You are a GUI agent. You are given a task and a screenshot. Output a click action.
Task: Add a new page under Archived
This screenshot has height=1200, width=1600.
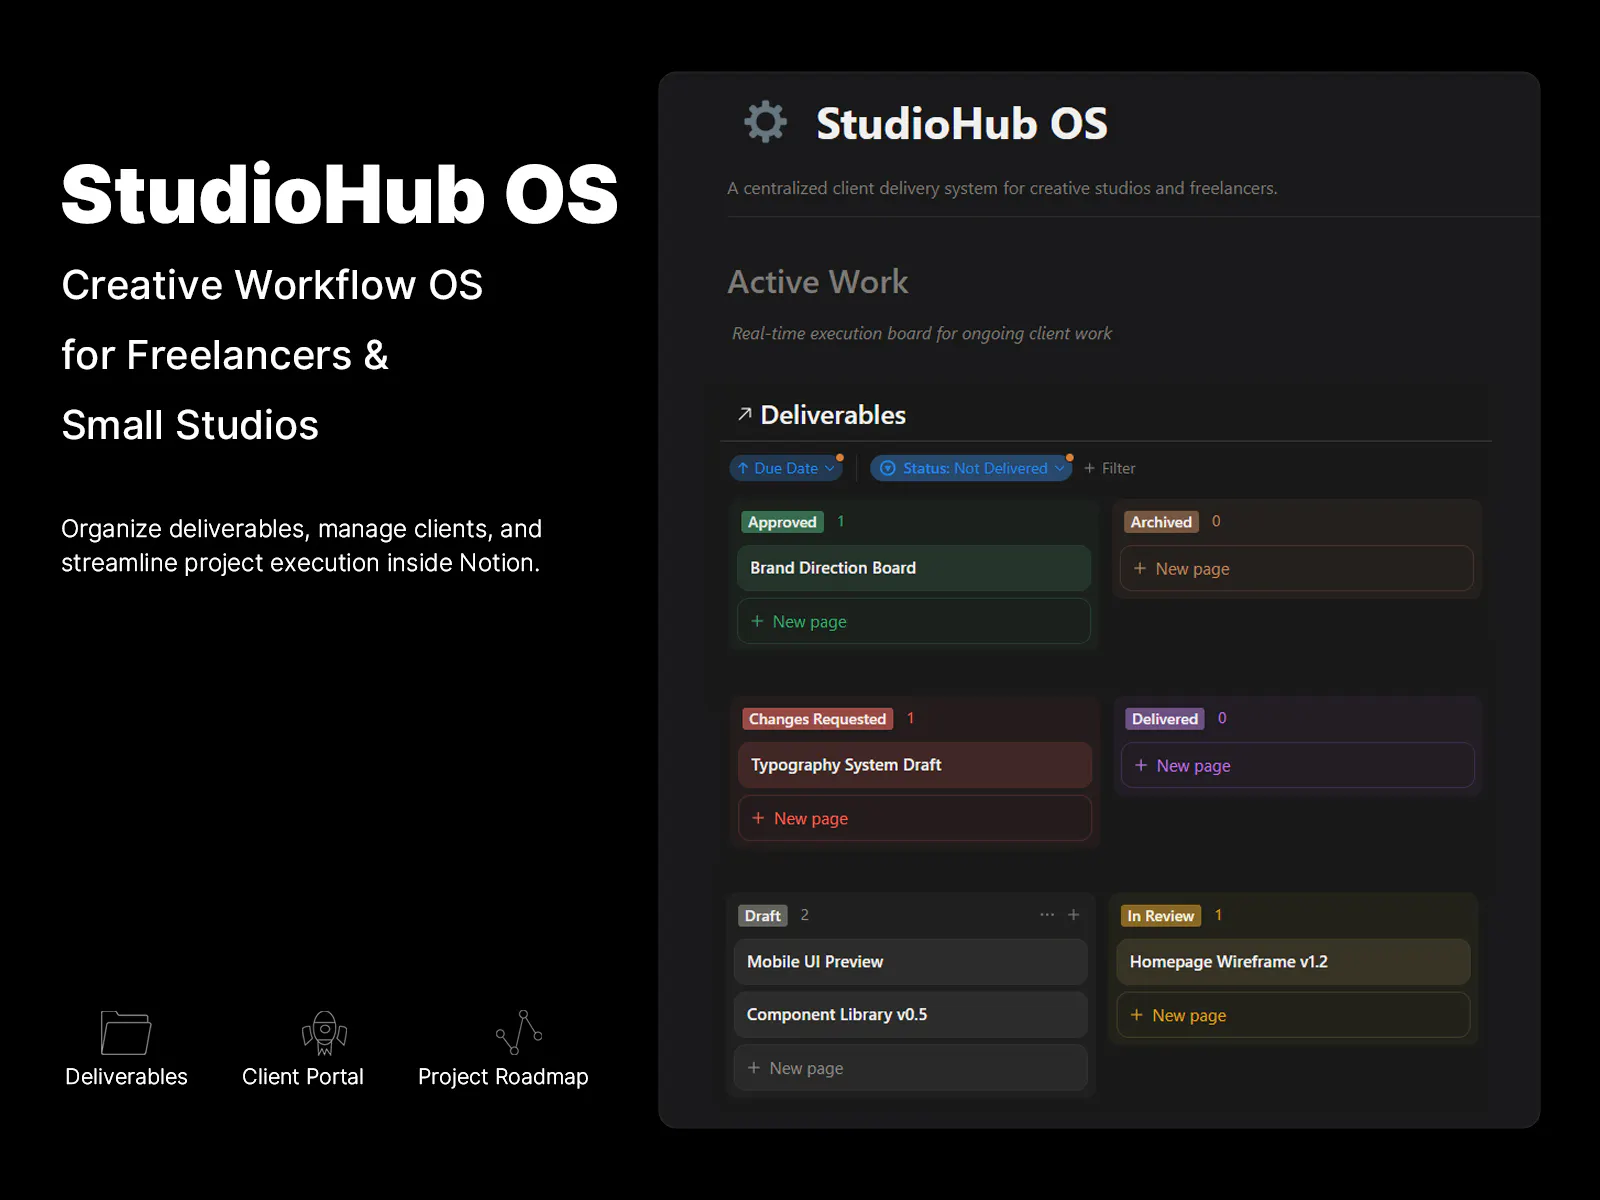[x=1297, y=568]
